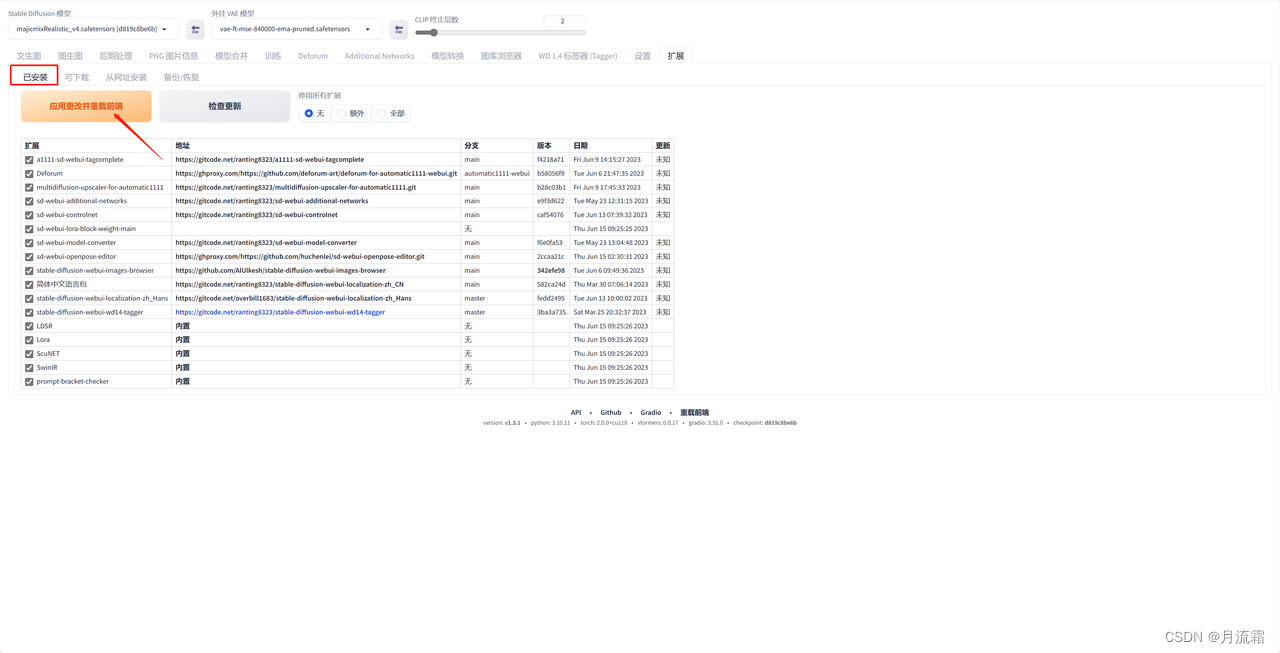Screen dimensions: 1280x653
Task: Toggle the LDSR built-in extension checkbox
Action: point(29,326)
